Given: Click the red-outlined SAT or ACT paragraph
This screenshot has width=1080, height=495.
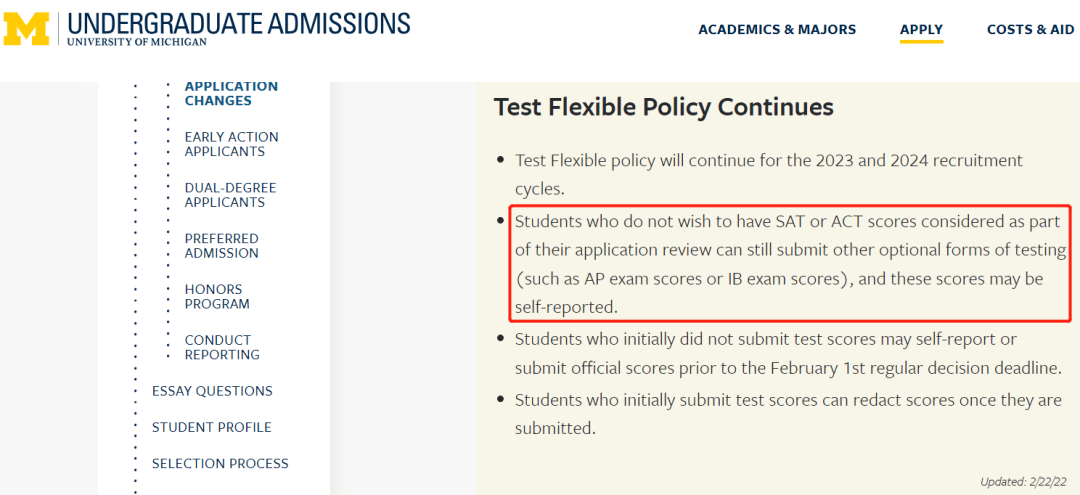Looking at the screenshot, I should coord(790,264).
